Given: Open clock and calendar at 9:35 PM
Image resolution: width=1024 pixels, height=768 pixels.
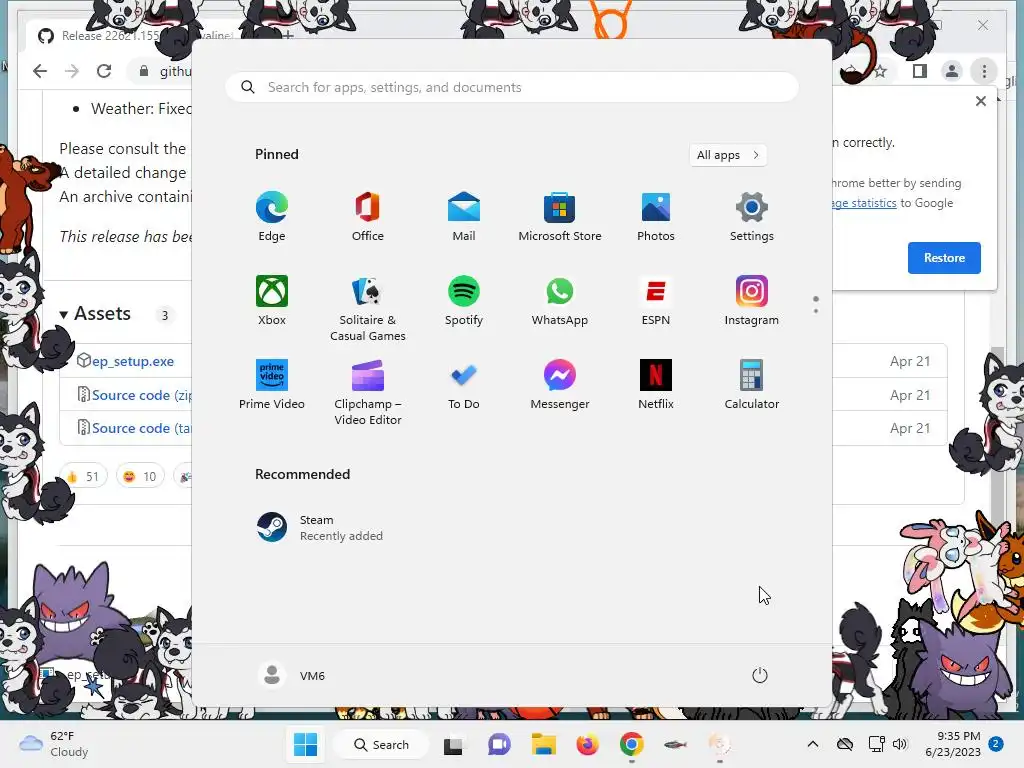Looking at the screenshot, I should tap(952, 744).
